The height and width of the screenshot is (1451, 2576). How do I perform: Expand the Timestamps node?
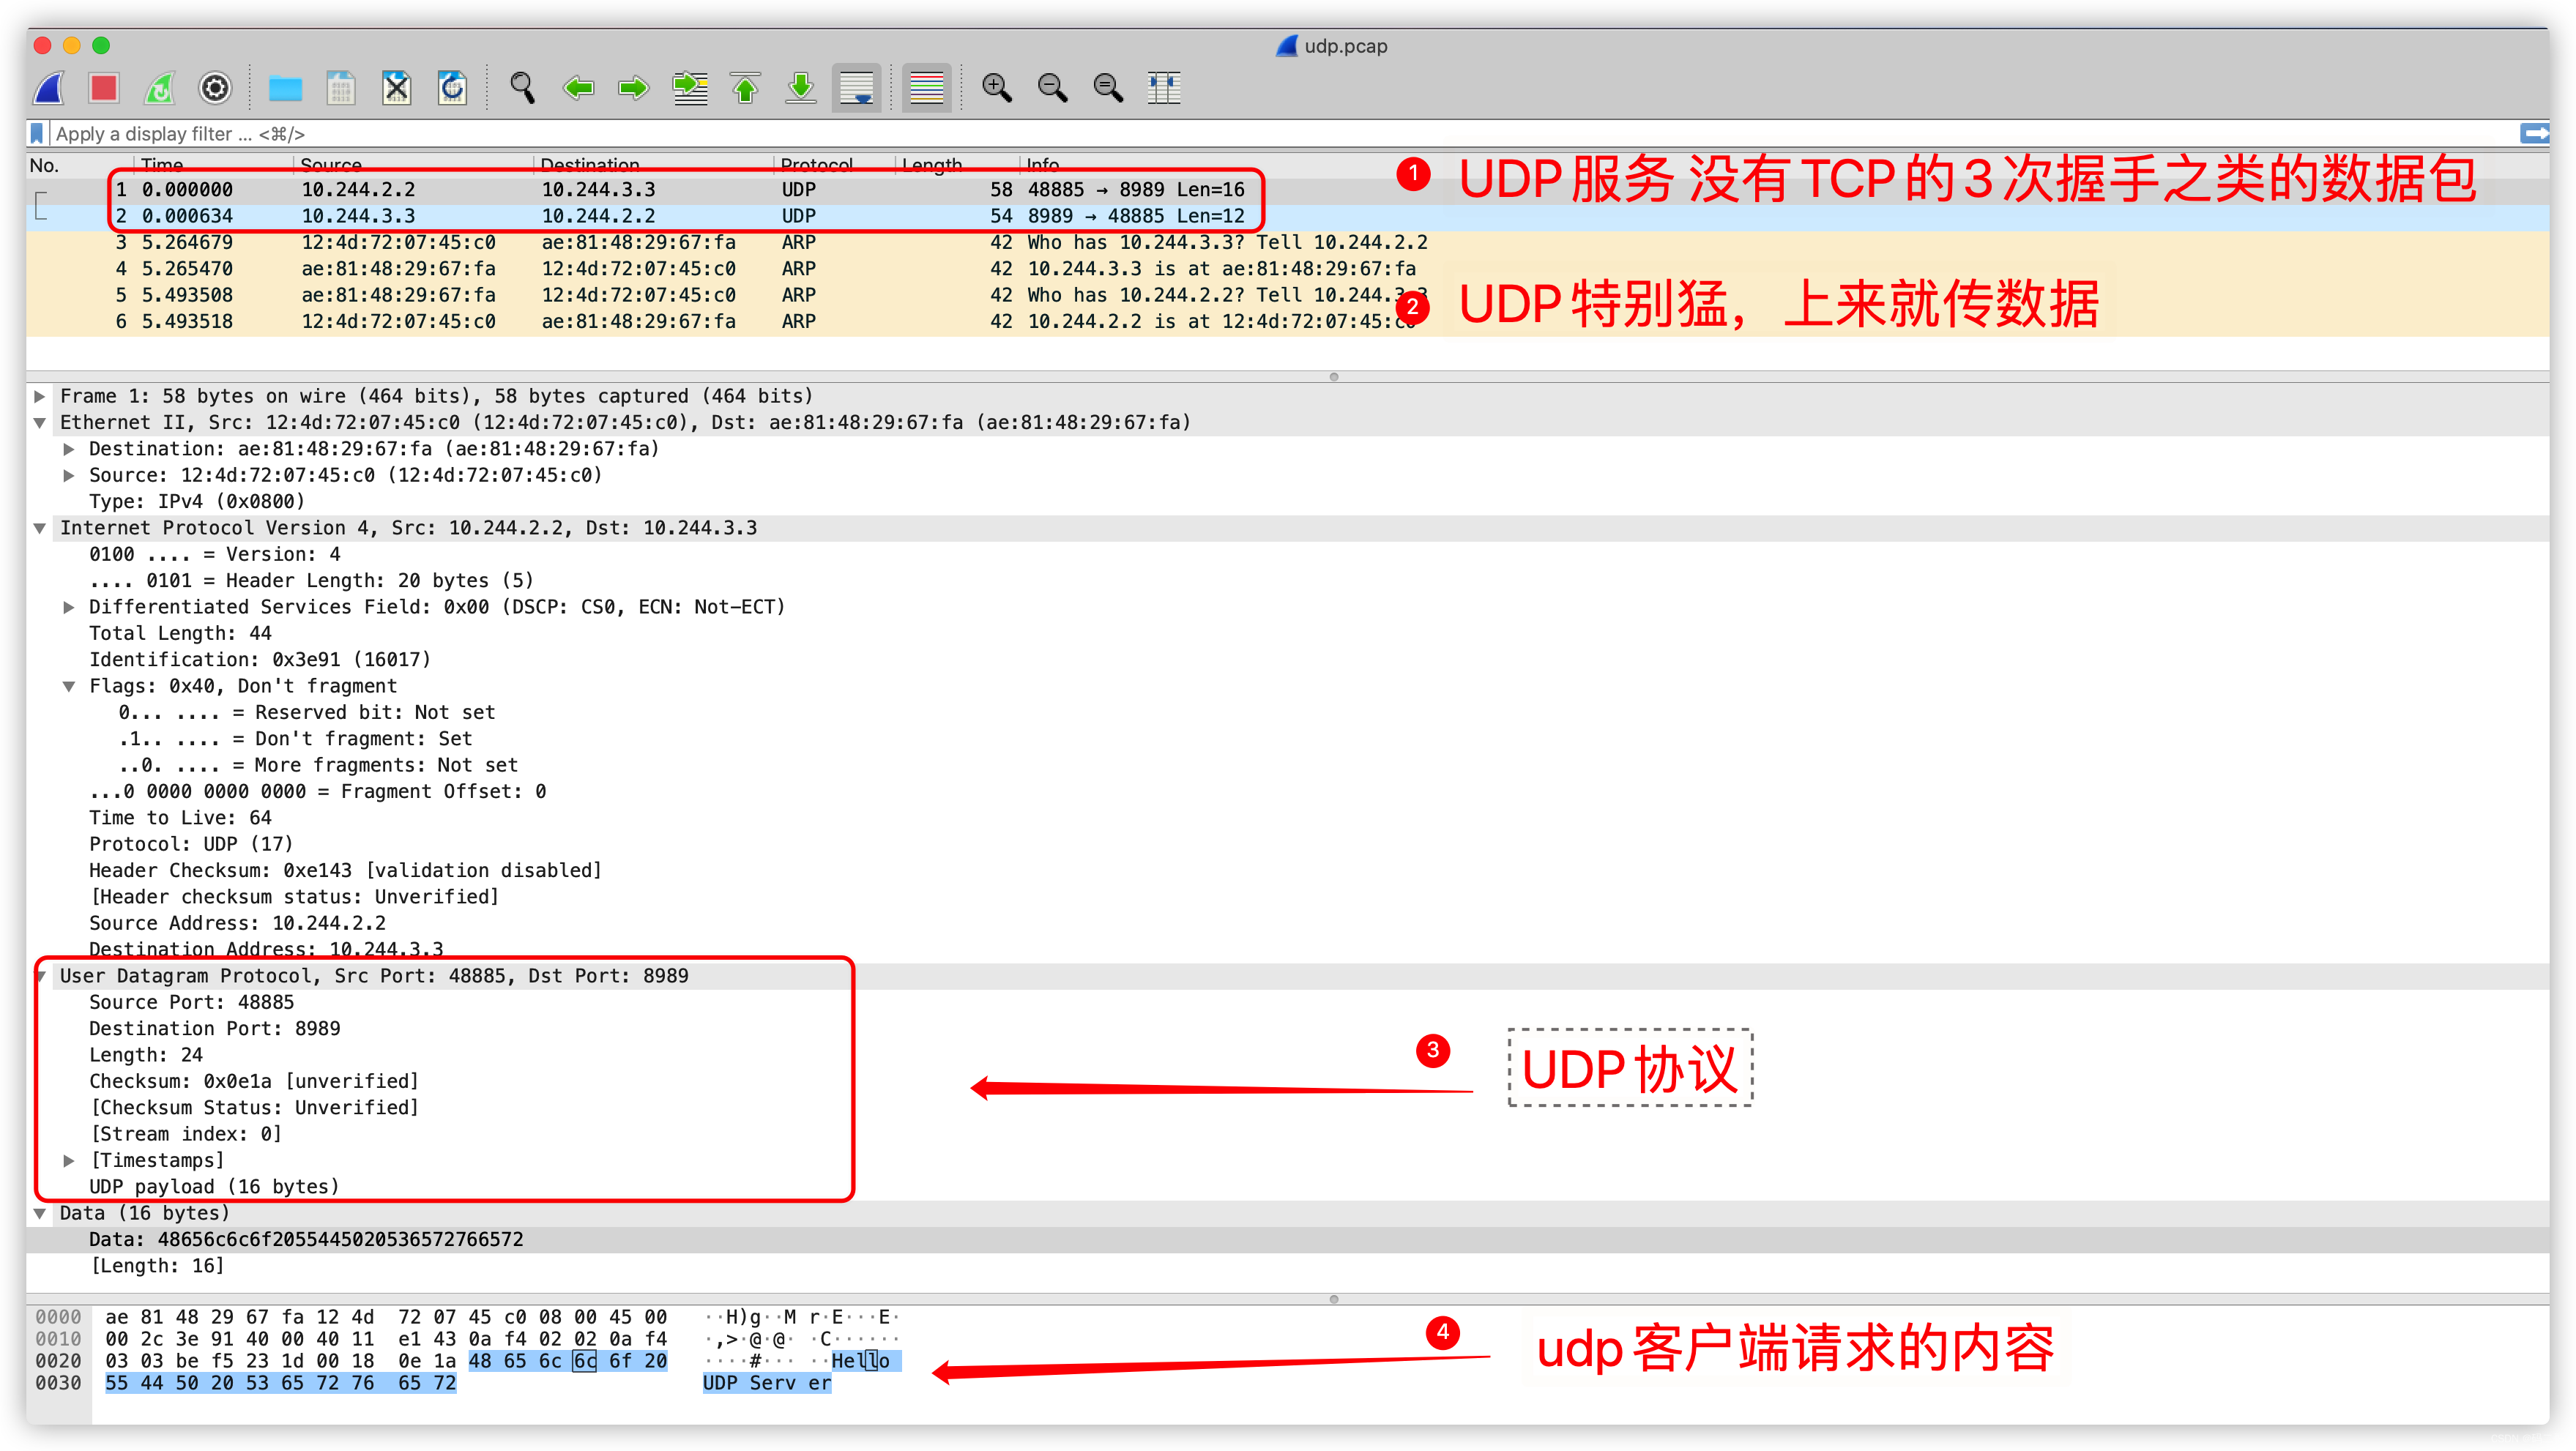[69, 1161]
